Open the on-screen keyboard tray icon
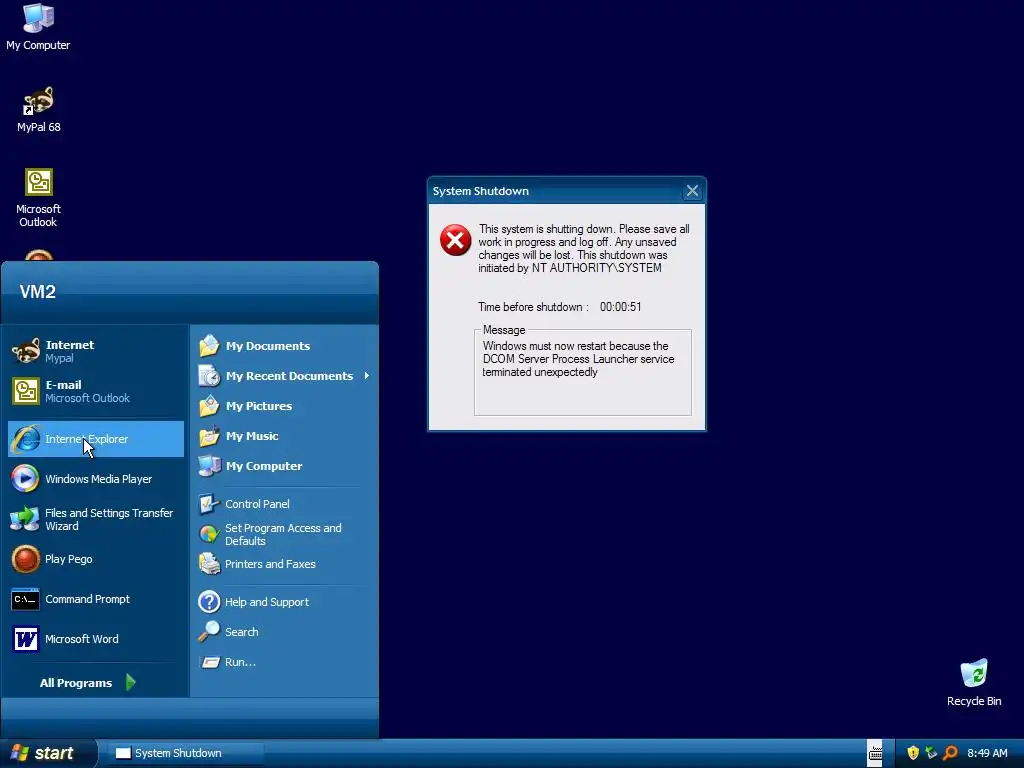The width and height of the screenshot is (1024, 768). (x=875, y=753)
